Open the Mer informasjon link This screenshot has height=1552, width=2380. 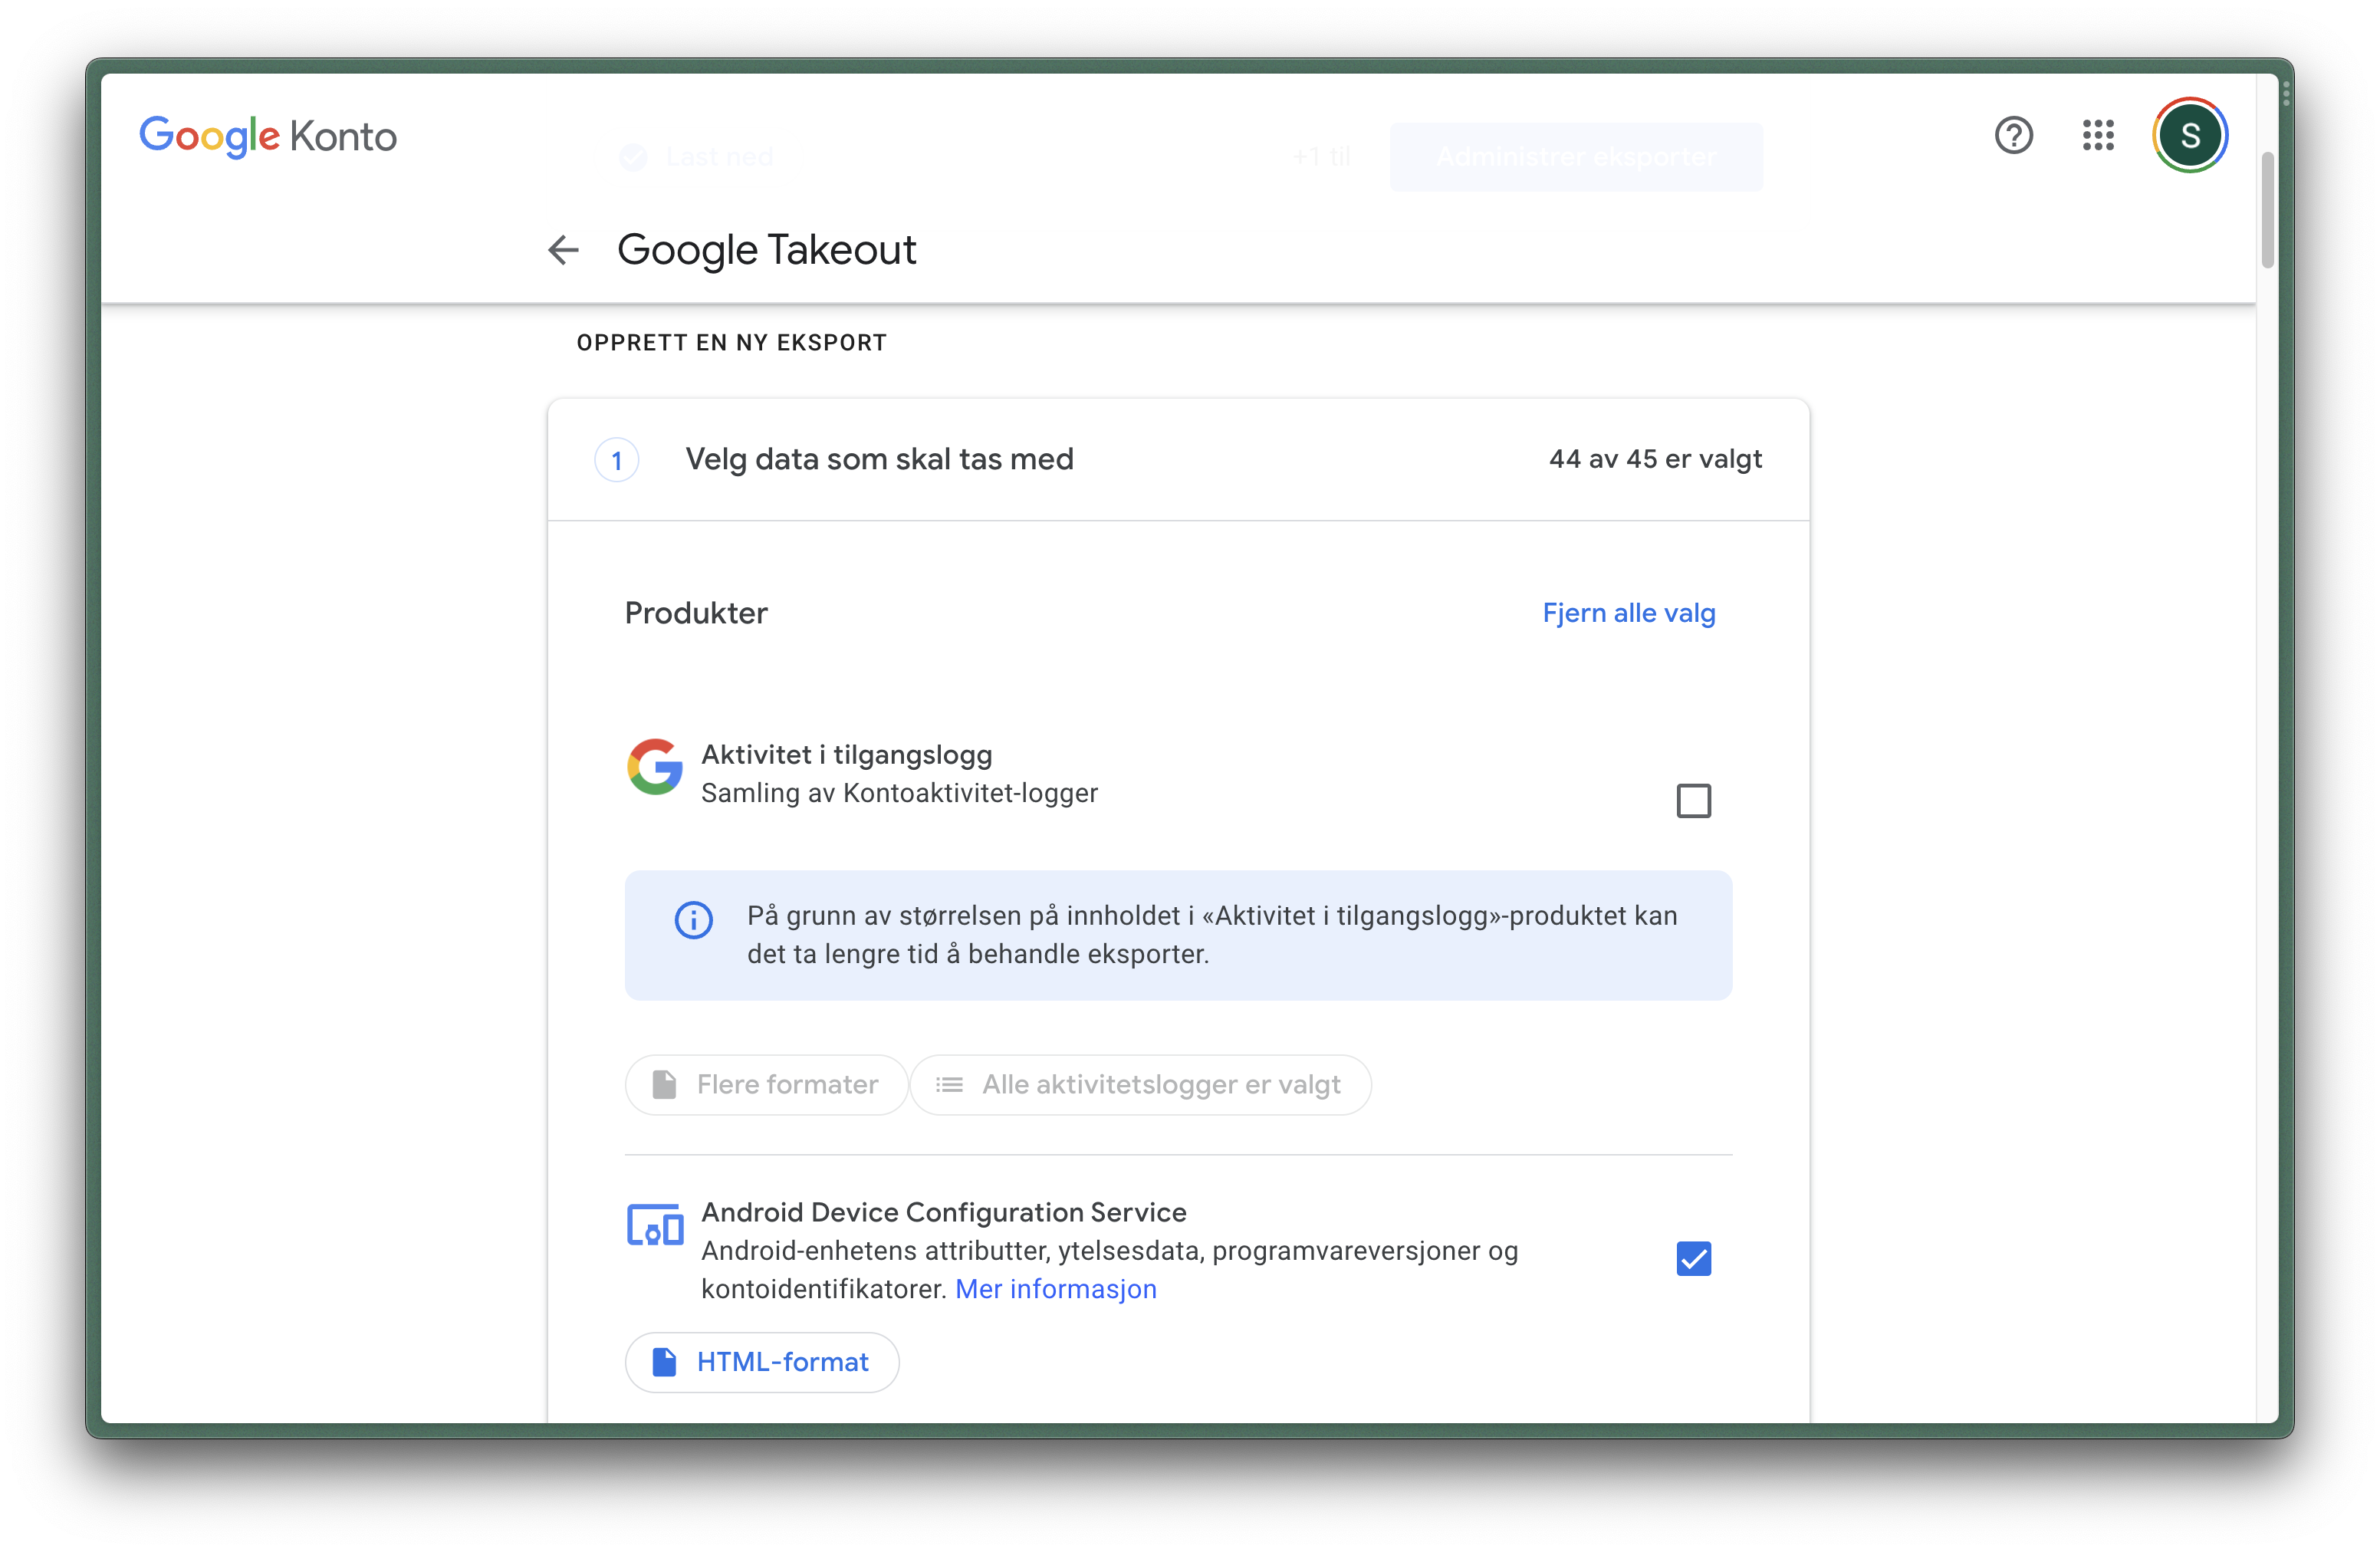pyautogui.click(x=1056, y=1289)
